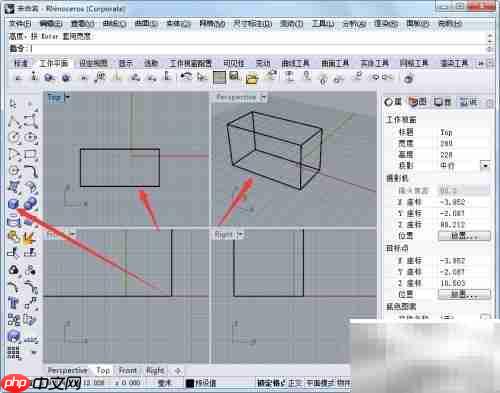Switch to the 设定视图 toolbar tab
The width and height of the screenshot is (500, 393).
(94, 63)
